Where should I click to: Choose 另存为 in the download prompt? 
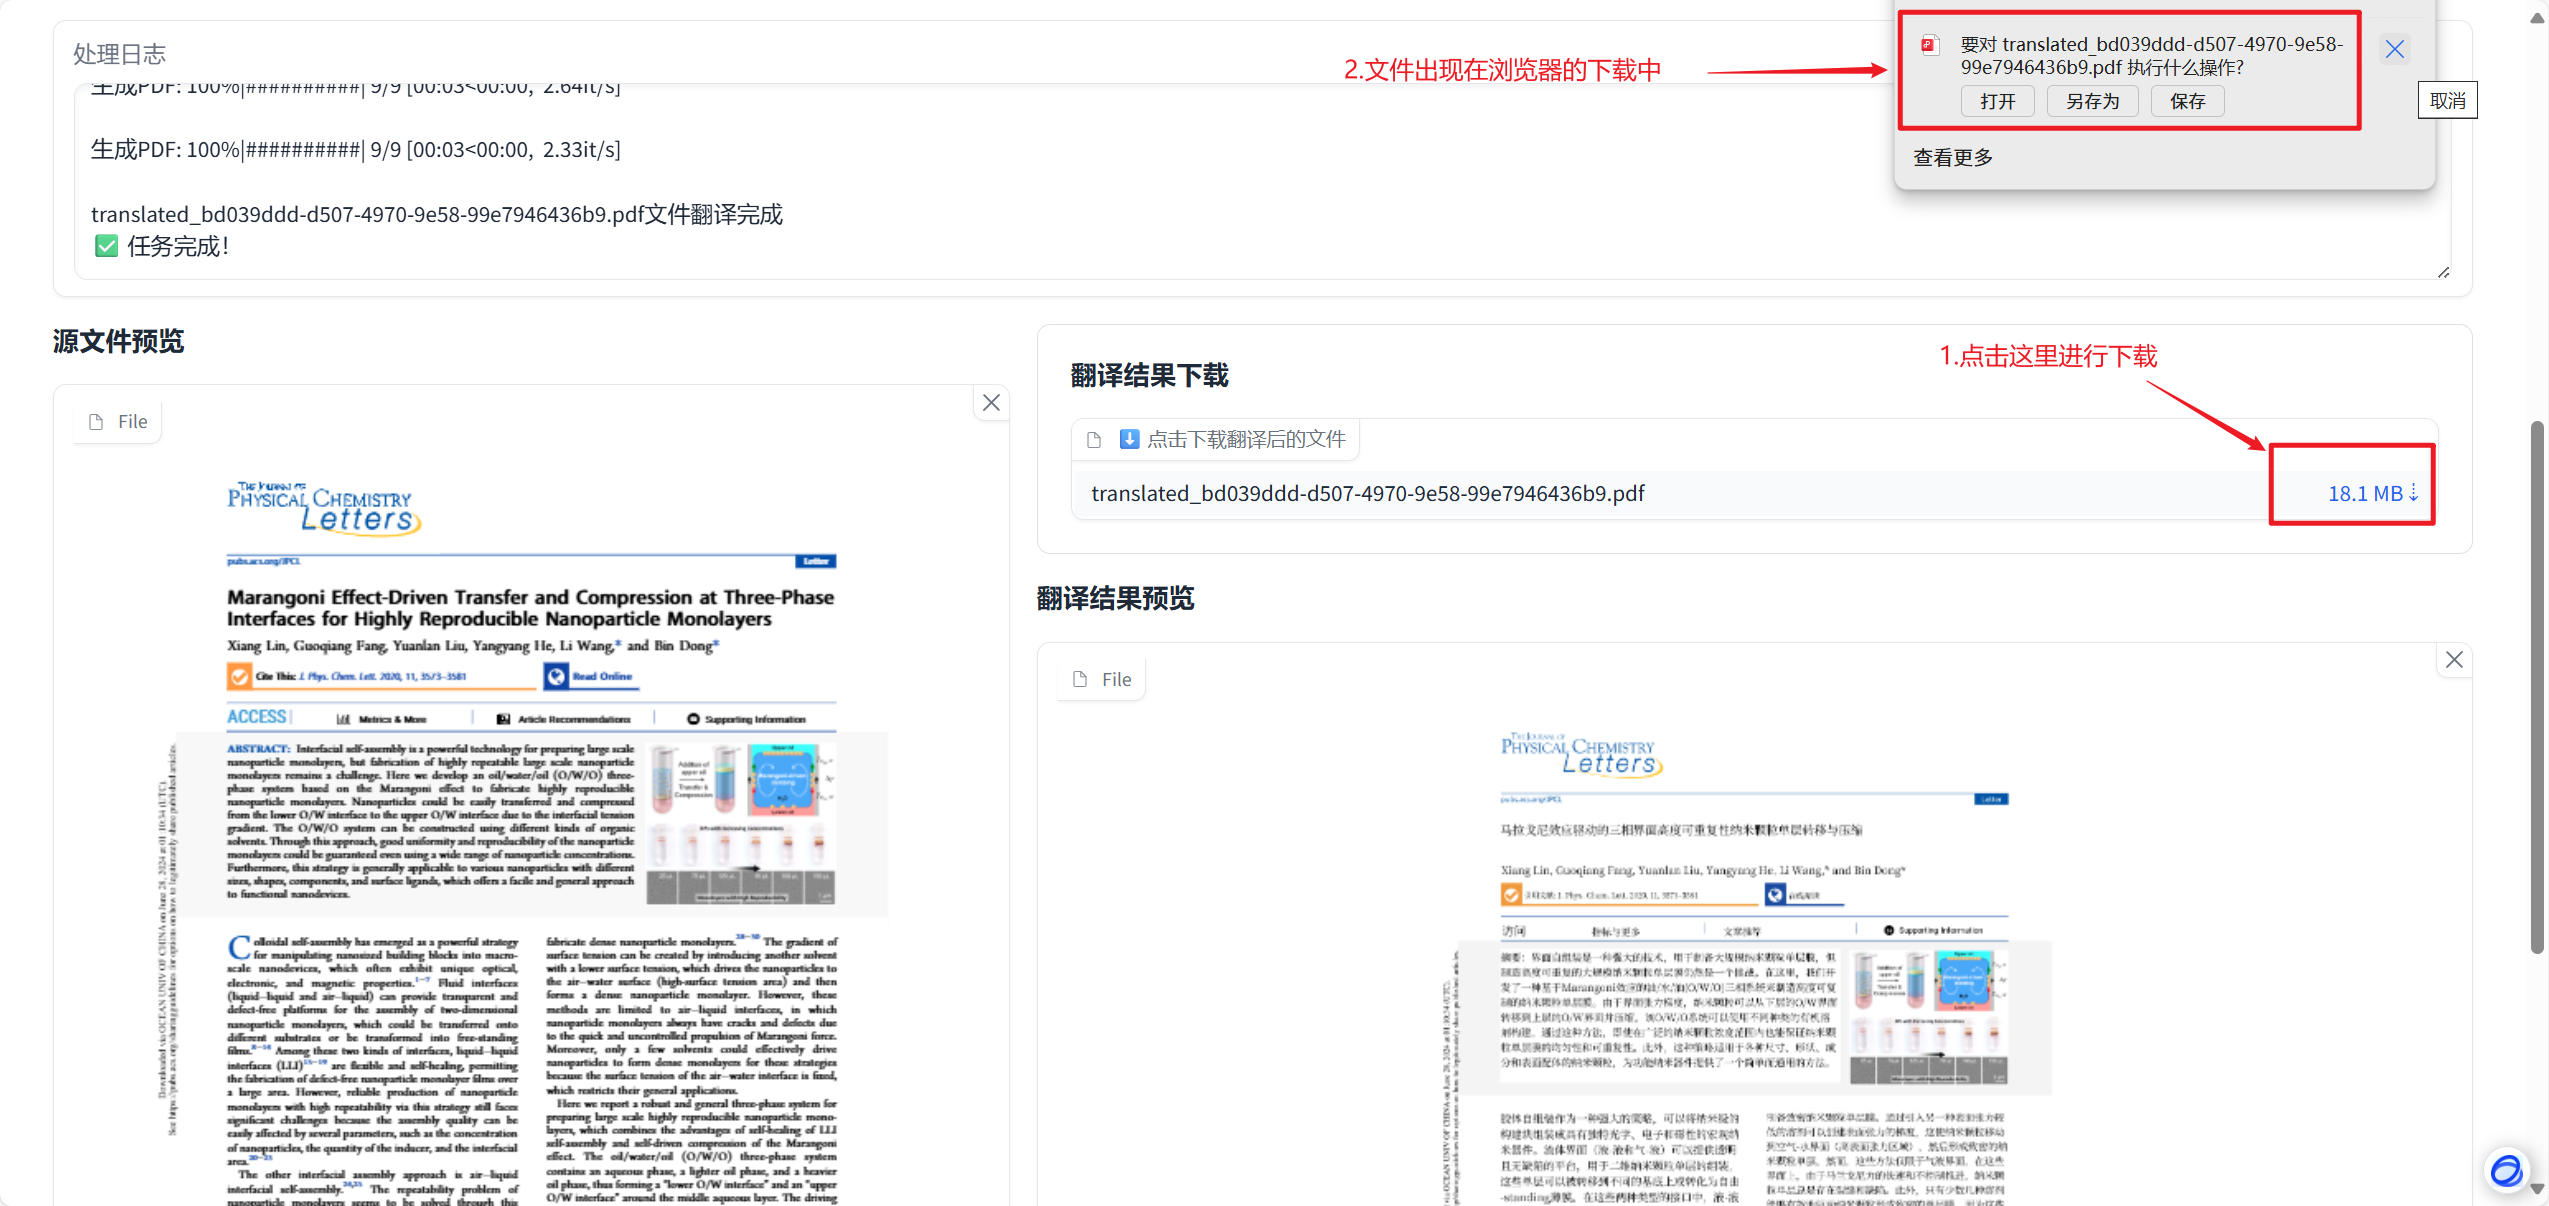(2092, 101)
